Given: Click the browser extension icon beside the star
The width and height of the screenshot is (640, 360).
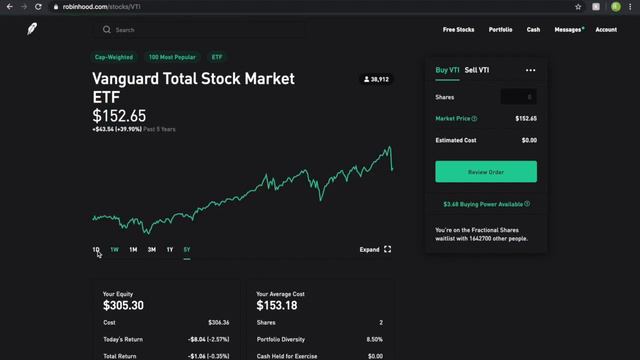Looking at the screenshot, I should (596, 7).
